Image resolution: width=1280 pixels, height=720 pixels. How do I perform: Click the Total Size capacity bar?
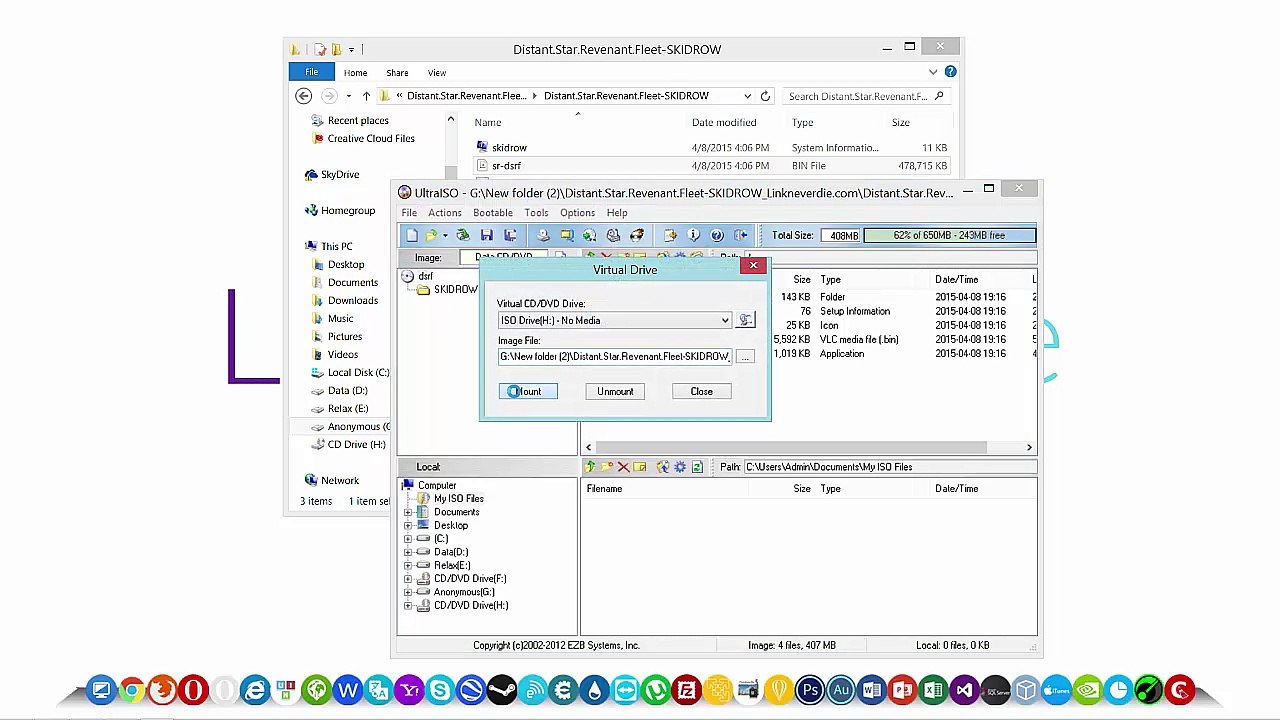pyautogui.click(x=949, y=235)
